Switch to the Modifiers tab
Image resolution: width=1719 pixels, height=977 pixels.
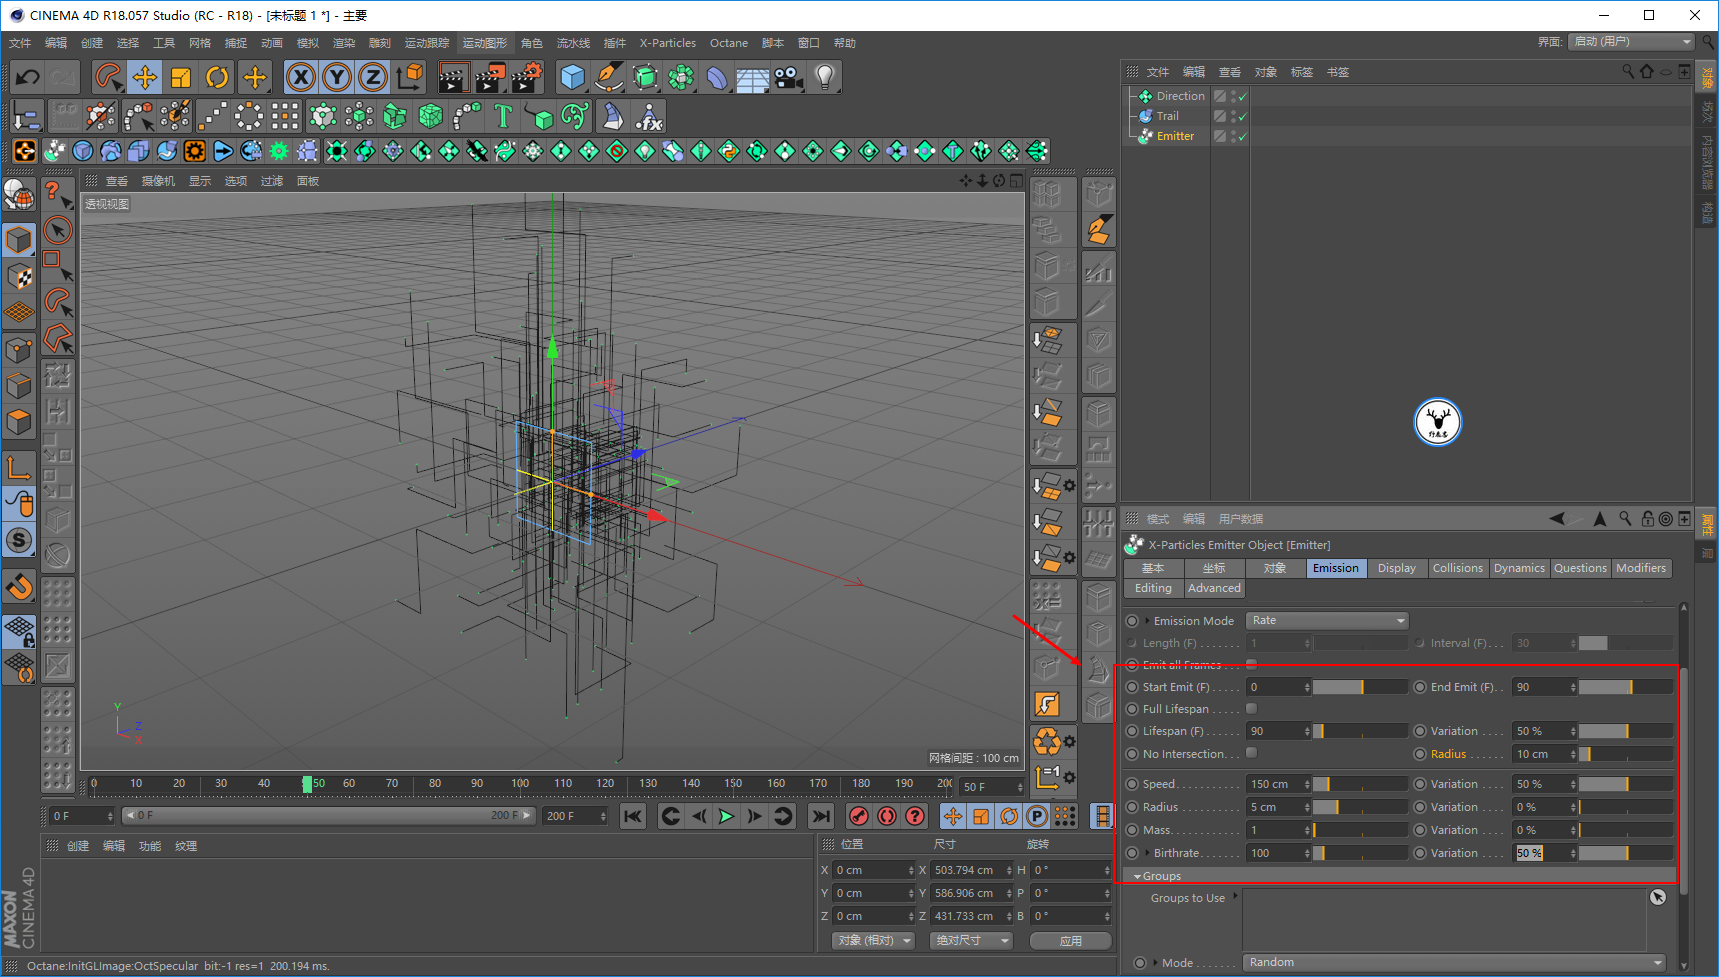pos(1641,568)
